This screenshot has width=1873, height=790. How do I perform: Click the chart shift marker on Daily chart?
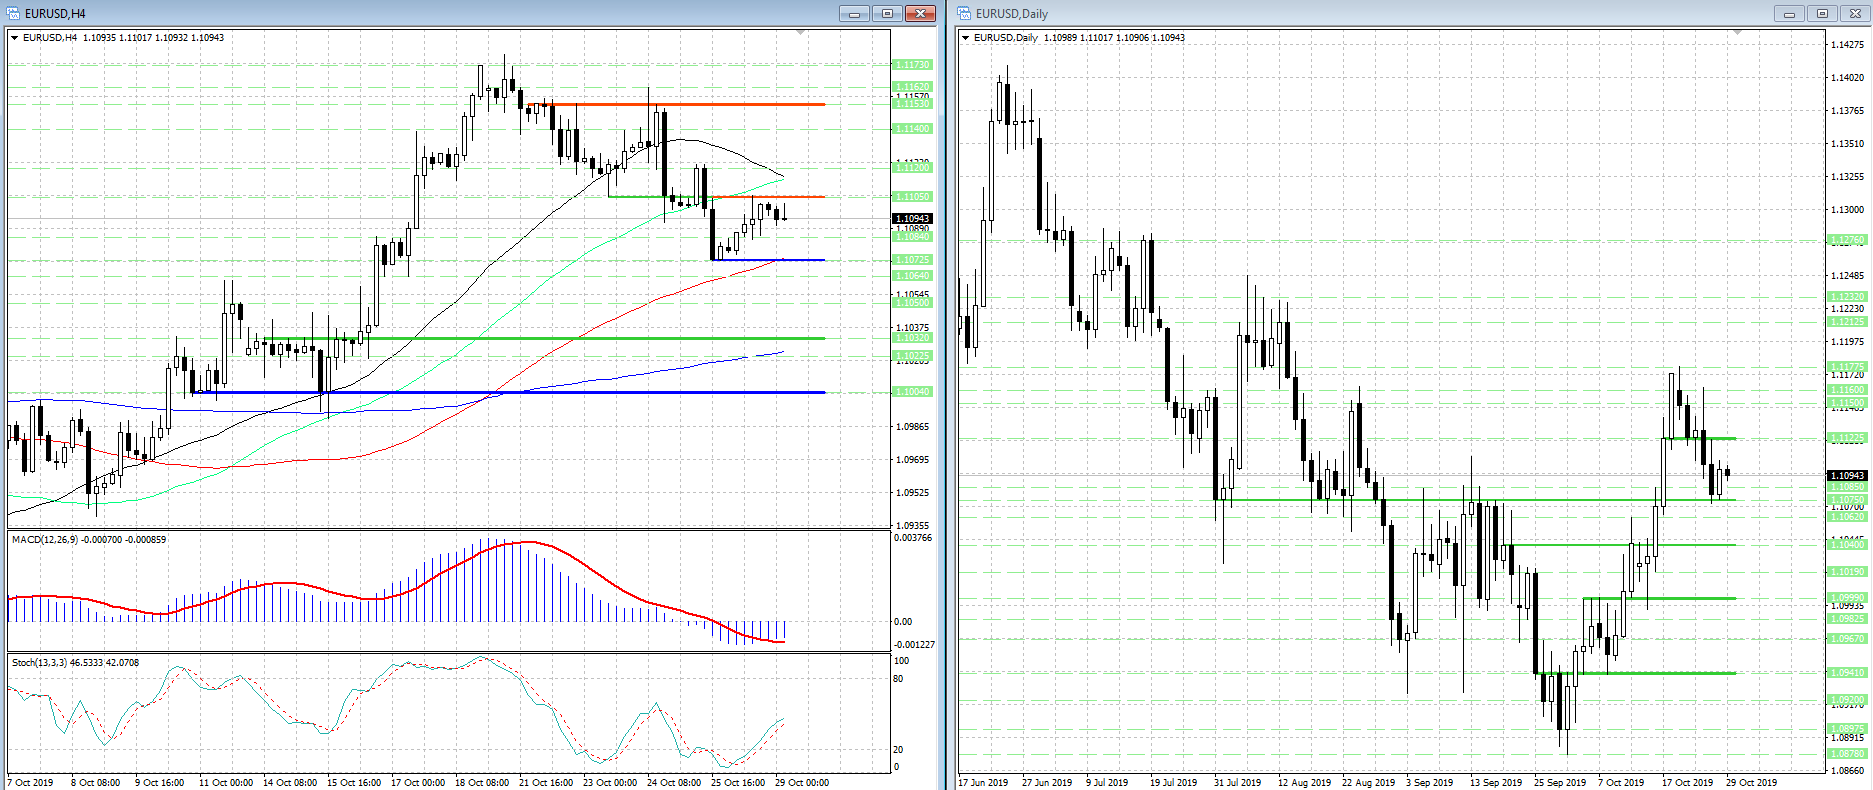(1737, 33)
